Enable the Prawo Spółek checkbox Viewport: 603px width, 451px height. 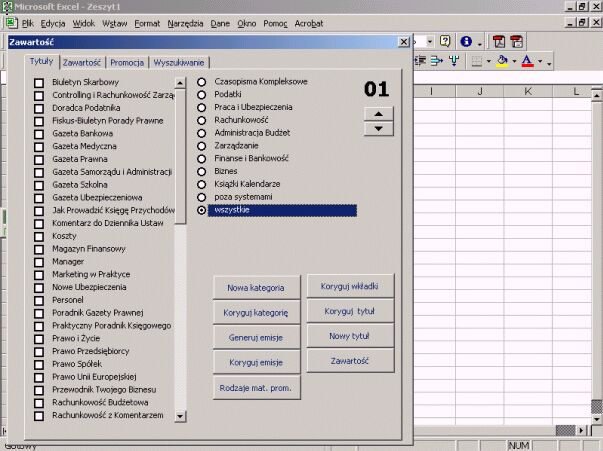(x=39, y=363)
